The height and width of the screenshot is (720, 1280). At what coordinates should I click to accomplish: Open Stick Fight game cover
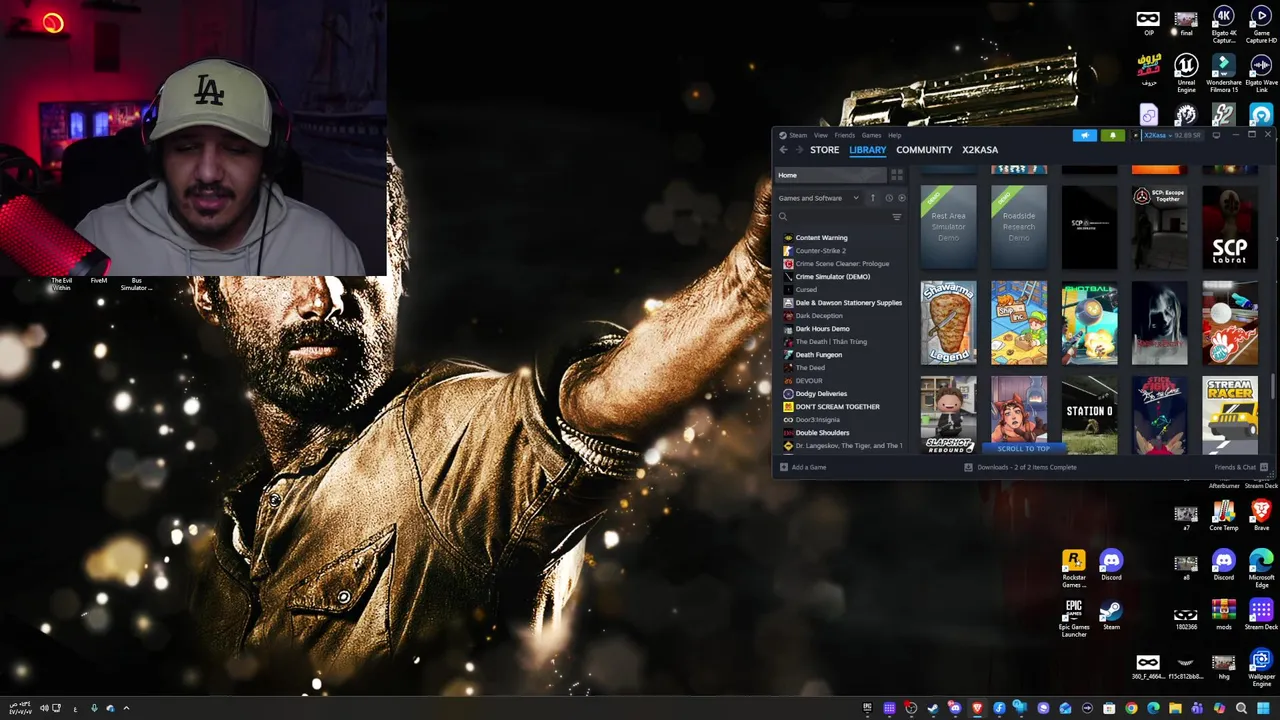point(1160,415)
